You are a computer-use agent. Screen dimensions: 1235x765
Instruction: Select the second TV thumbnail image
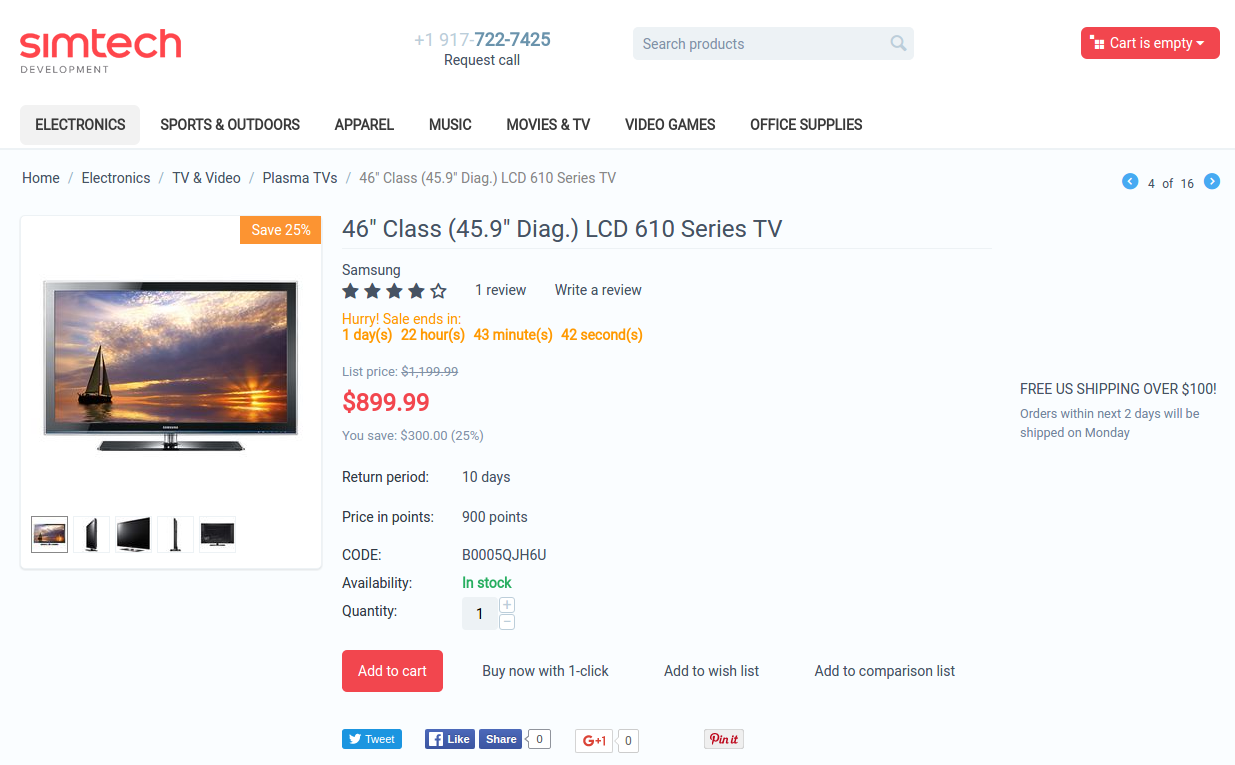click(91, 535)
